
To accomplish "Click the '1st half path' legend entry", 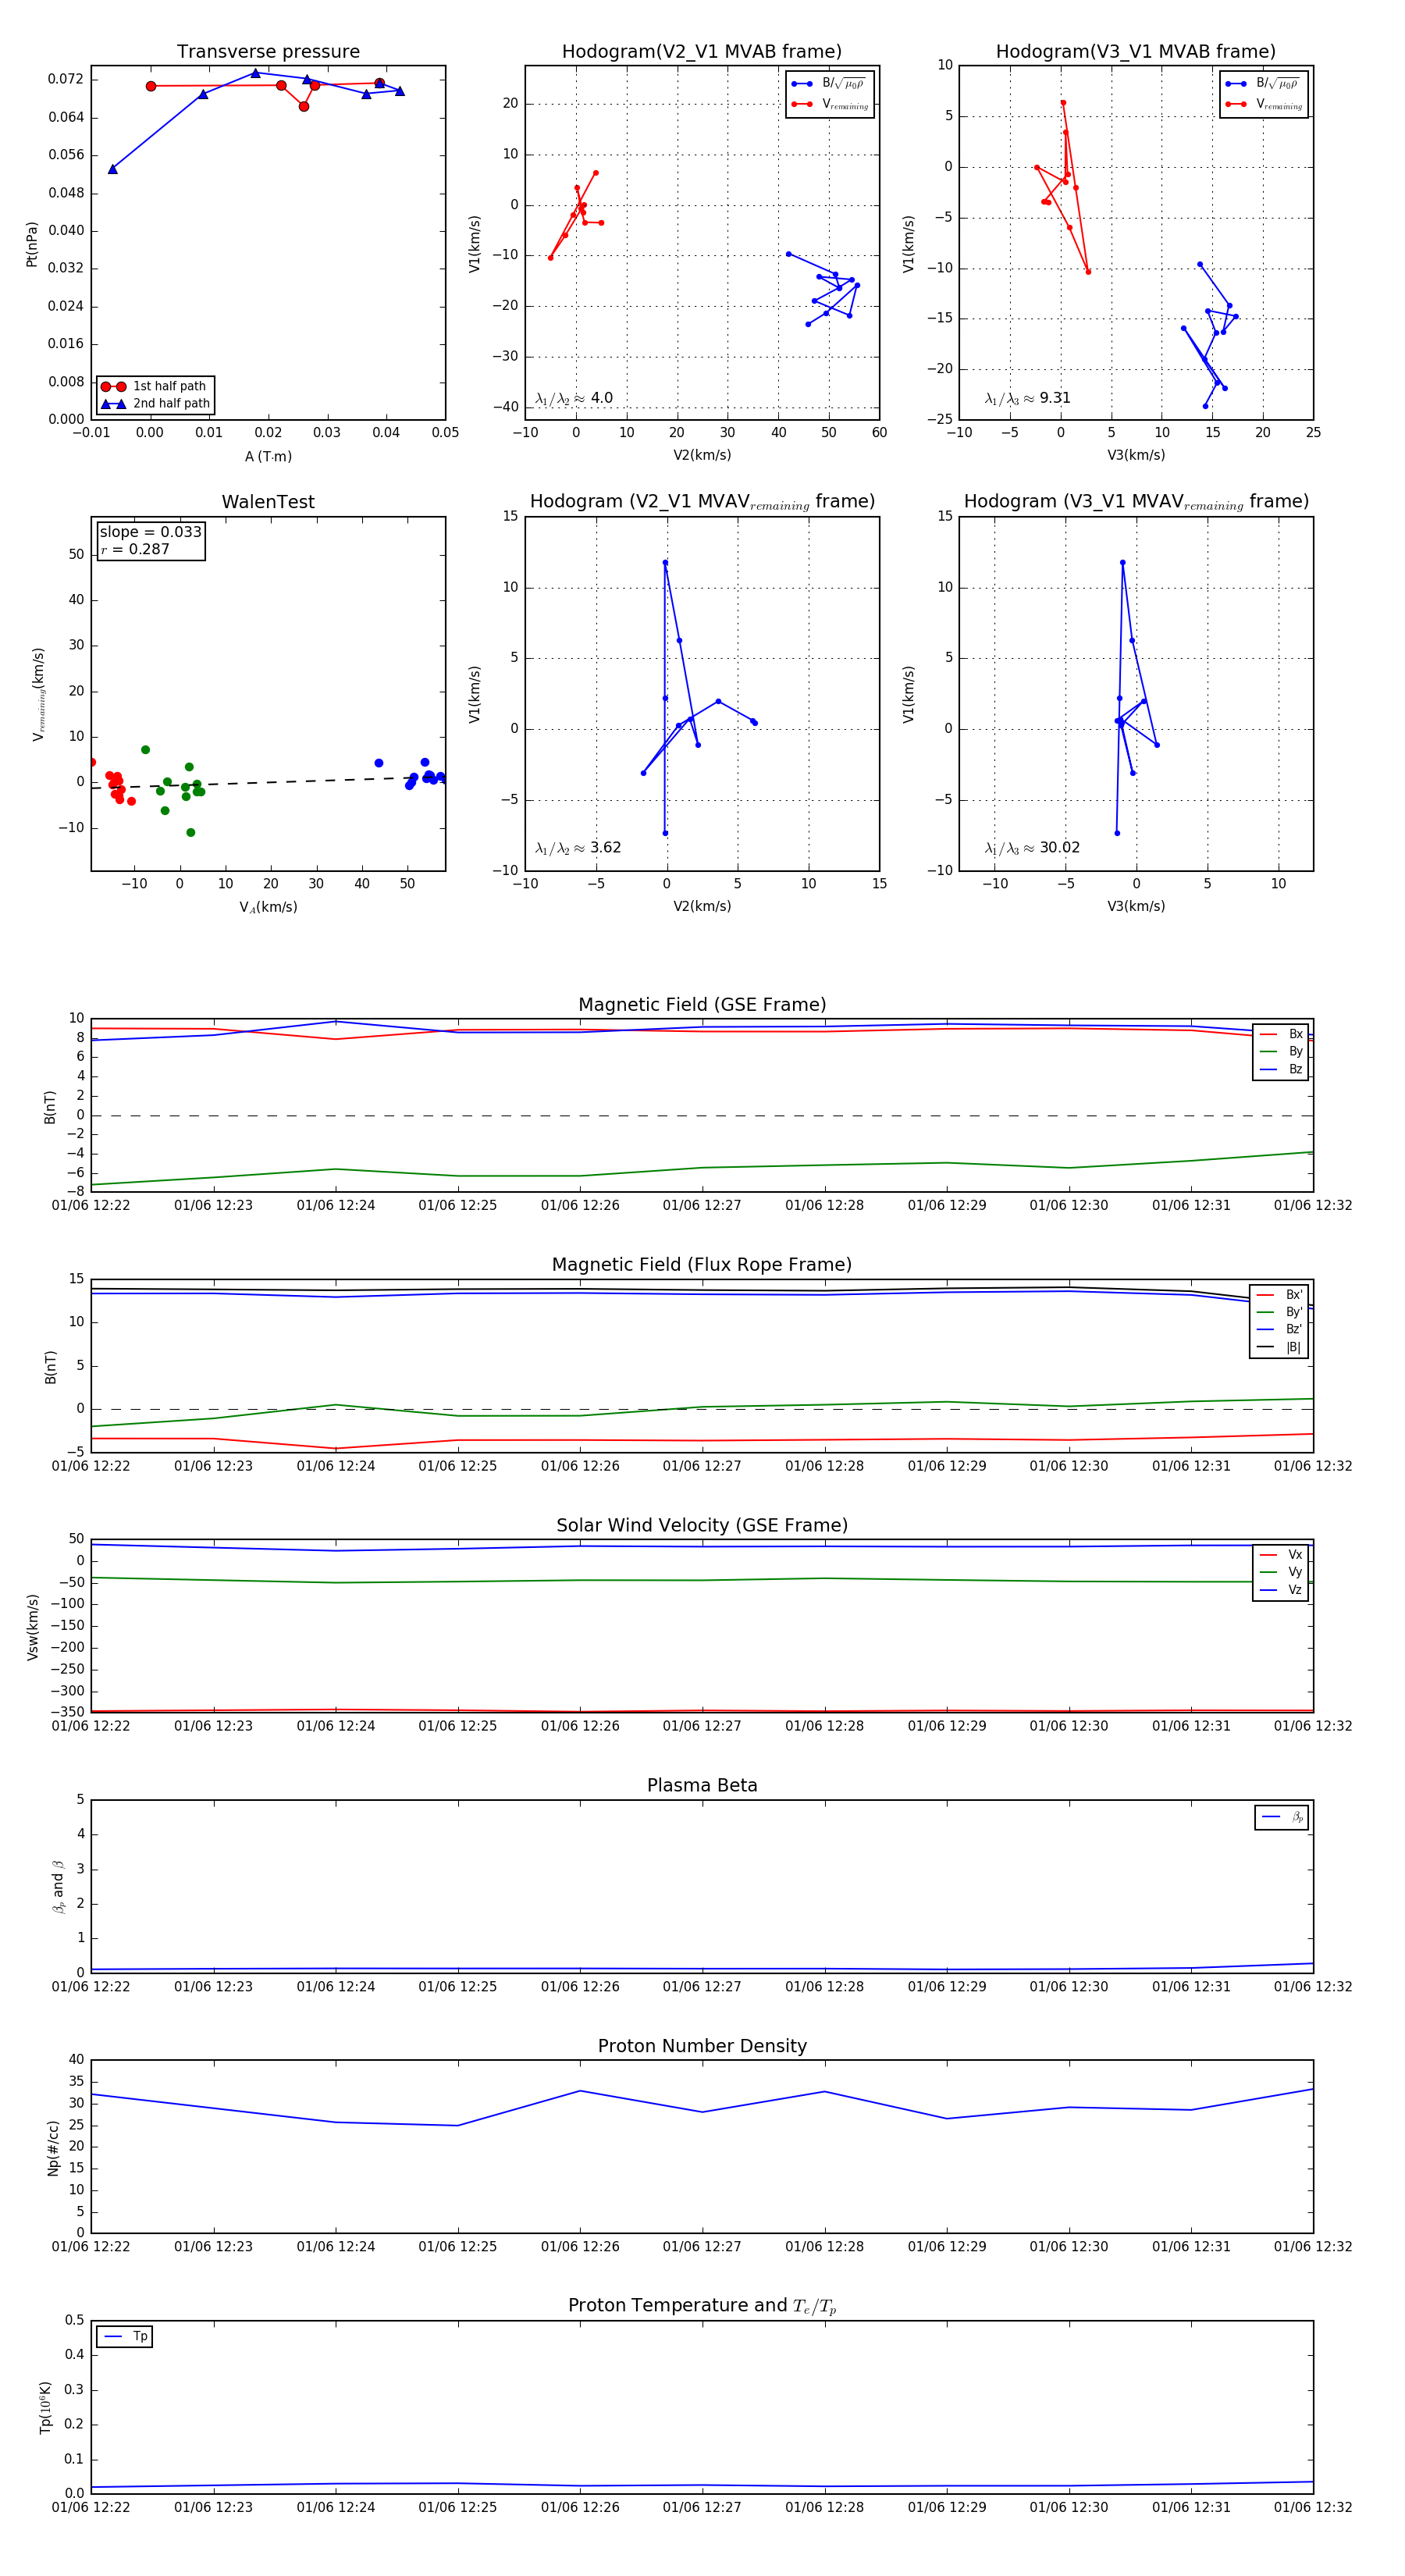I will [156, 386].
